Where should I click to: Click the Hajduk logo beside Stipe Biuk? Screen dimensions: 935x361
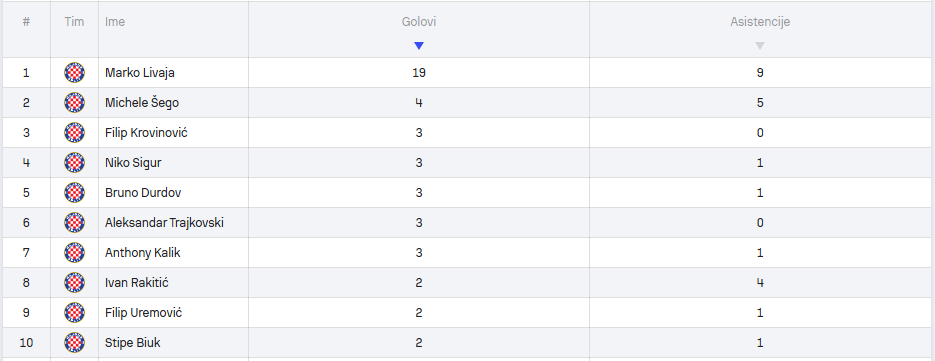(x=75, y=343)
